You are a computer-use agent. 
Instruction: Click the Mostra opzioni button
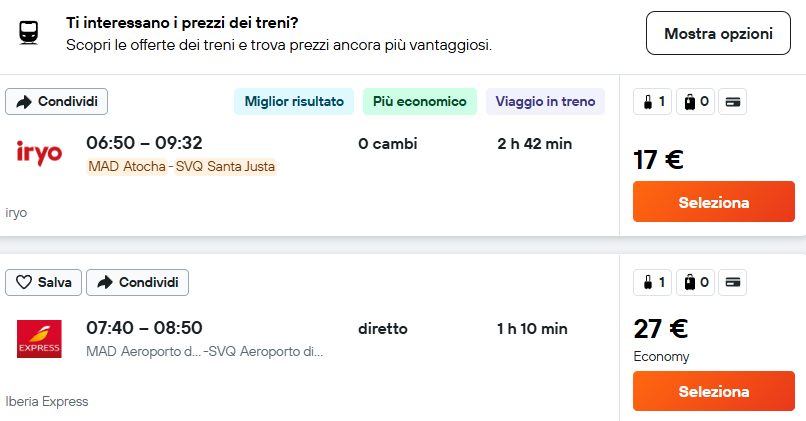[x=718, y=33]
